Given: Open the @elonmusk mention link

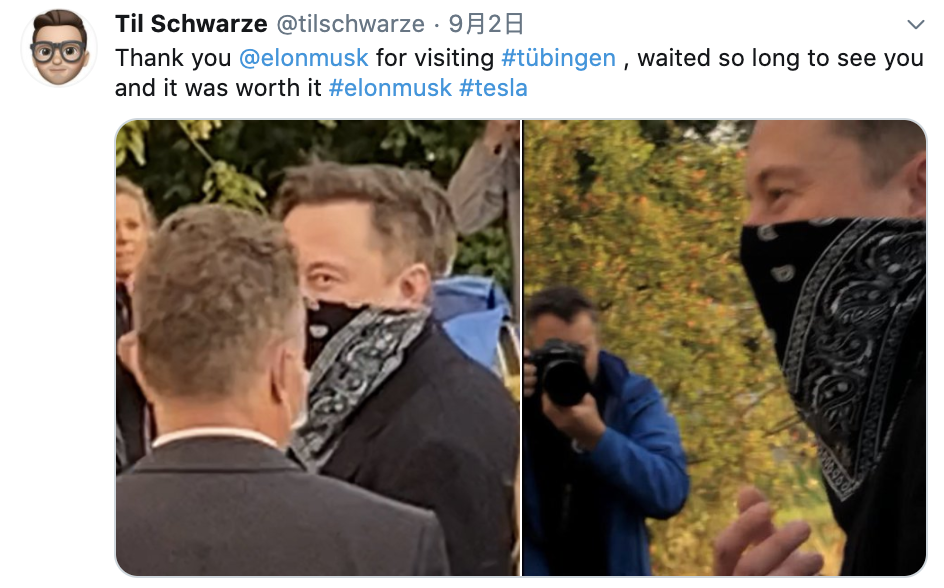Looking at the screenshot, I should pyautogui.click(x=303, y=58).
